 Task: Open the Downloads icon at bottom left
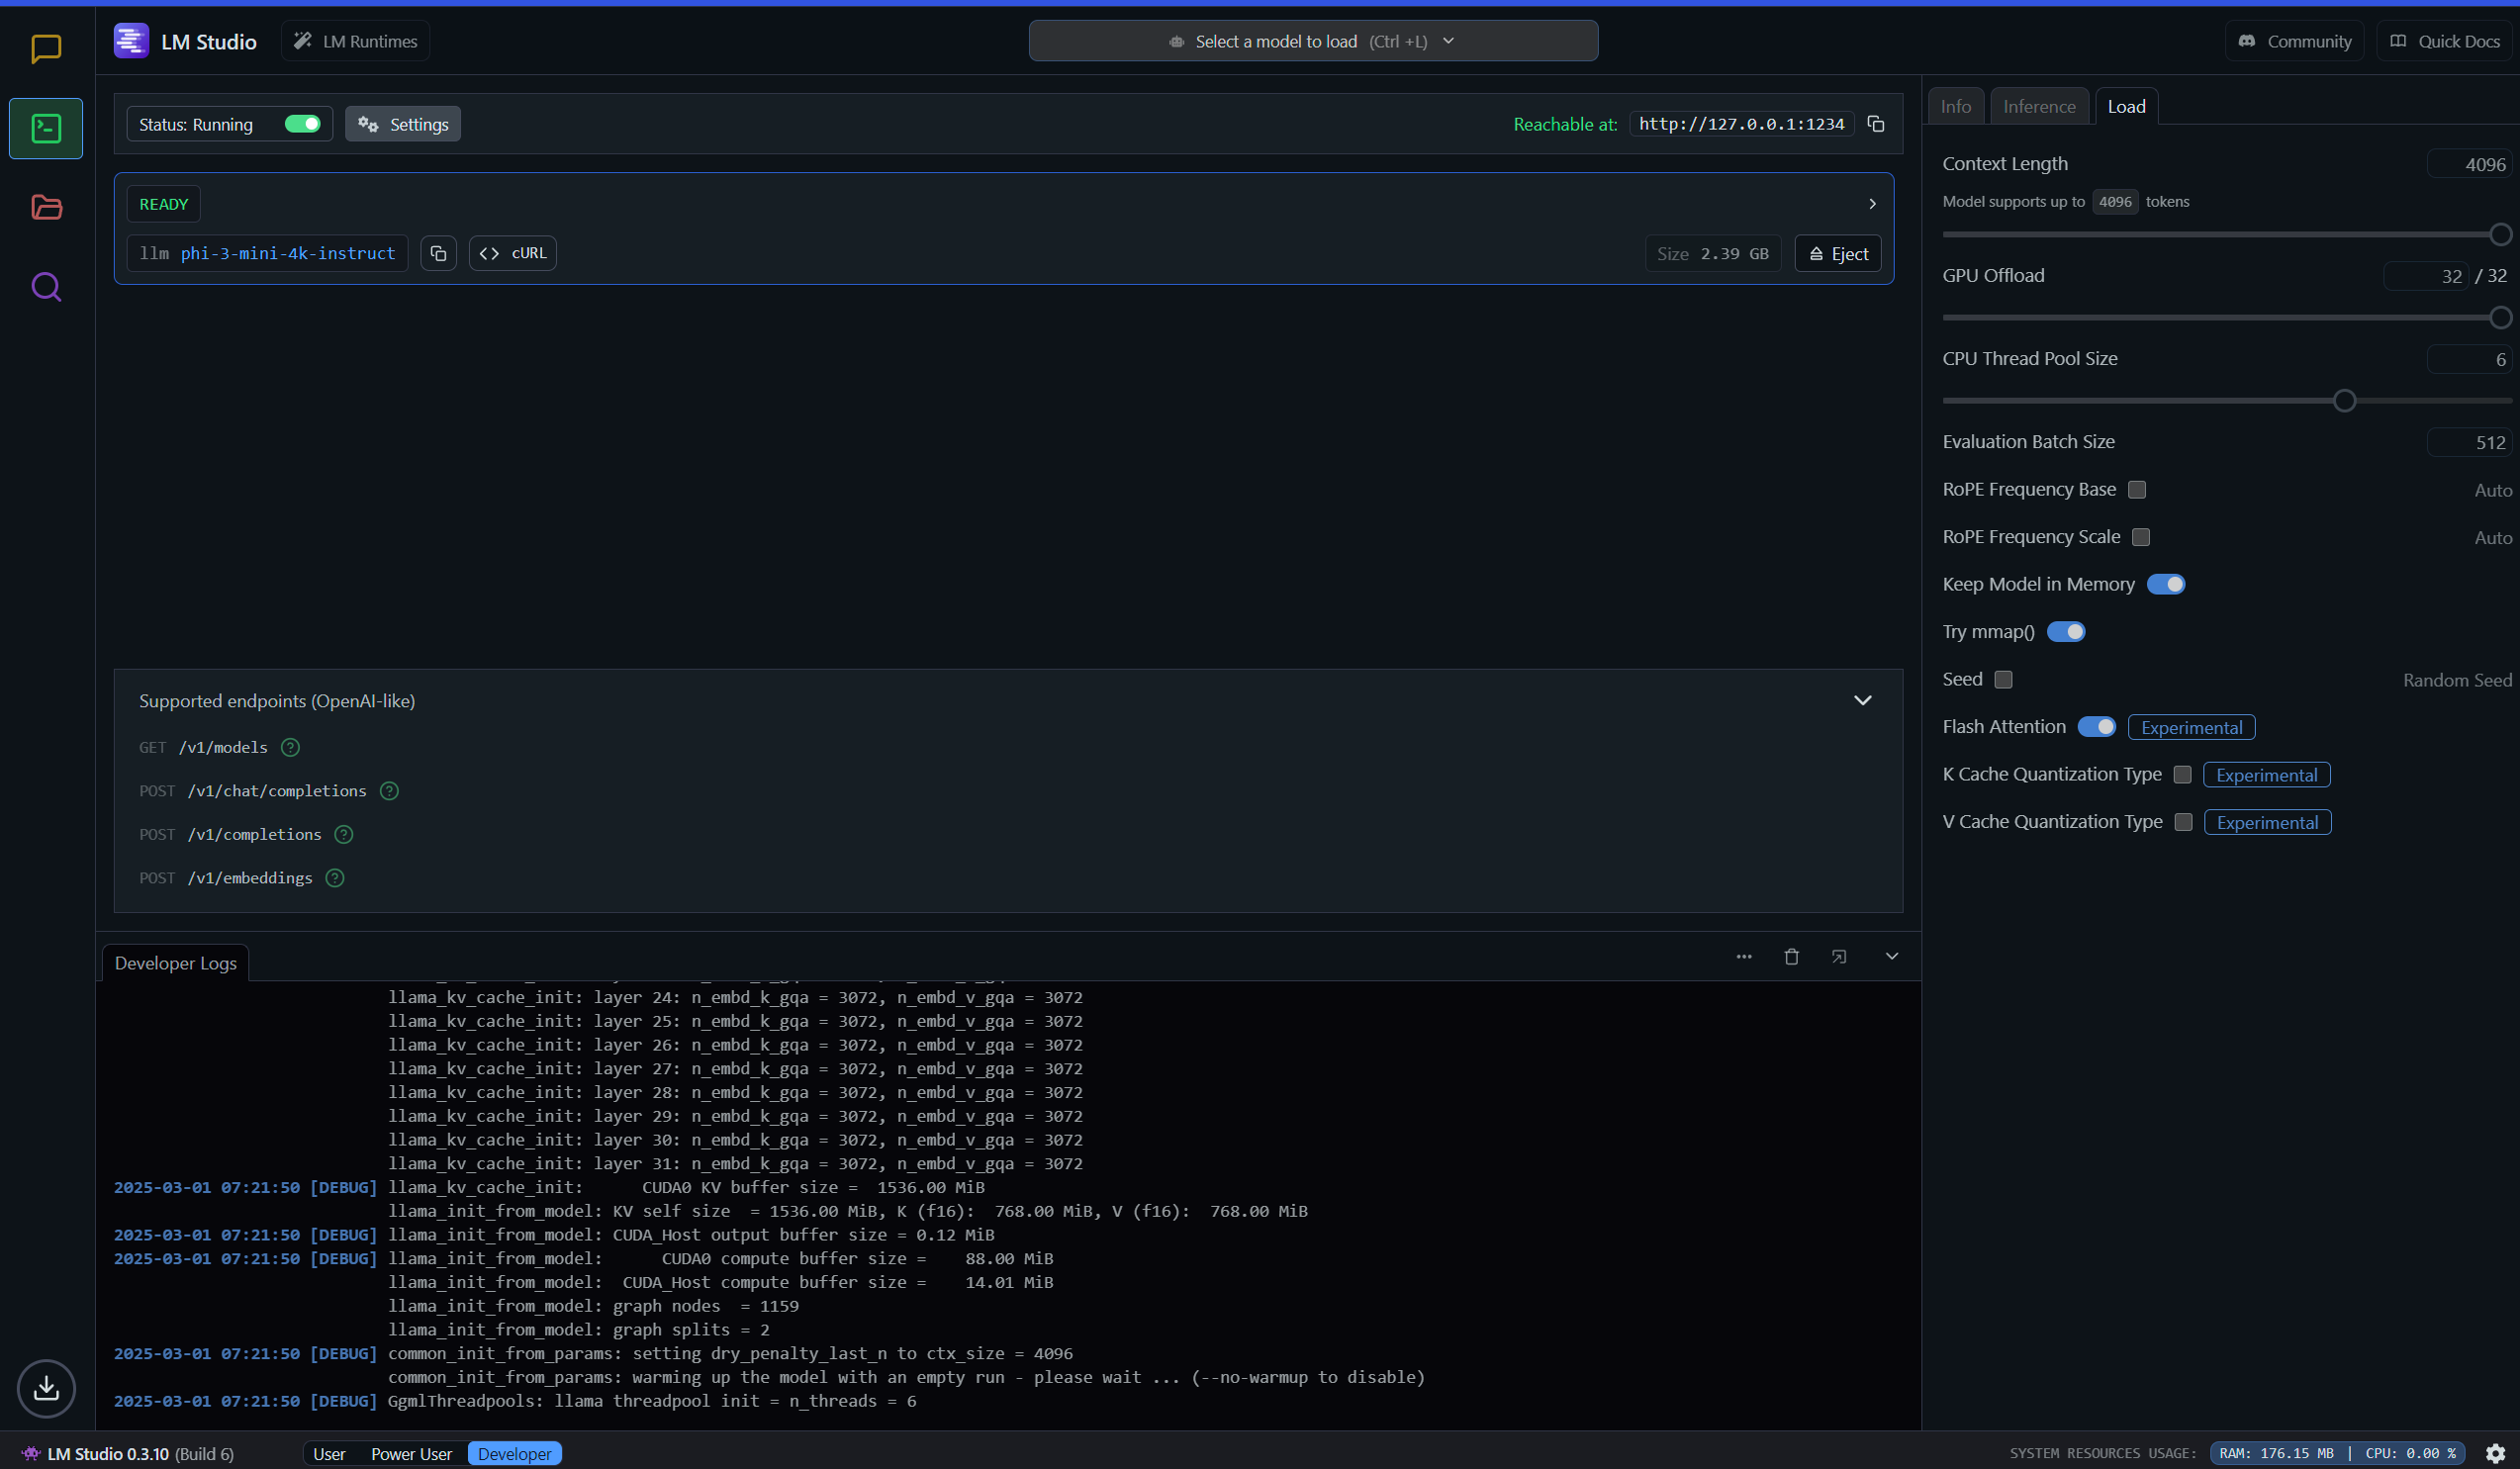click(x=46, y=1388)
